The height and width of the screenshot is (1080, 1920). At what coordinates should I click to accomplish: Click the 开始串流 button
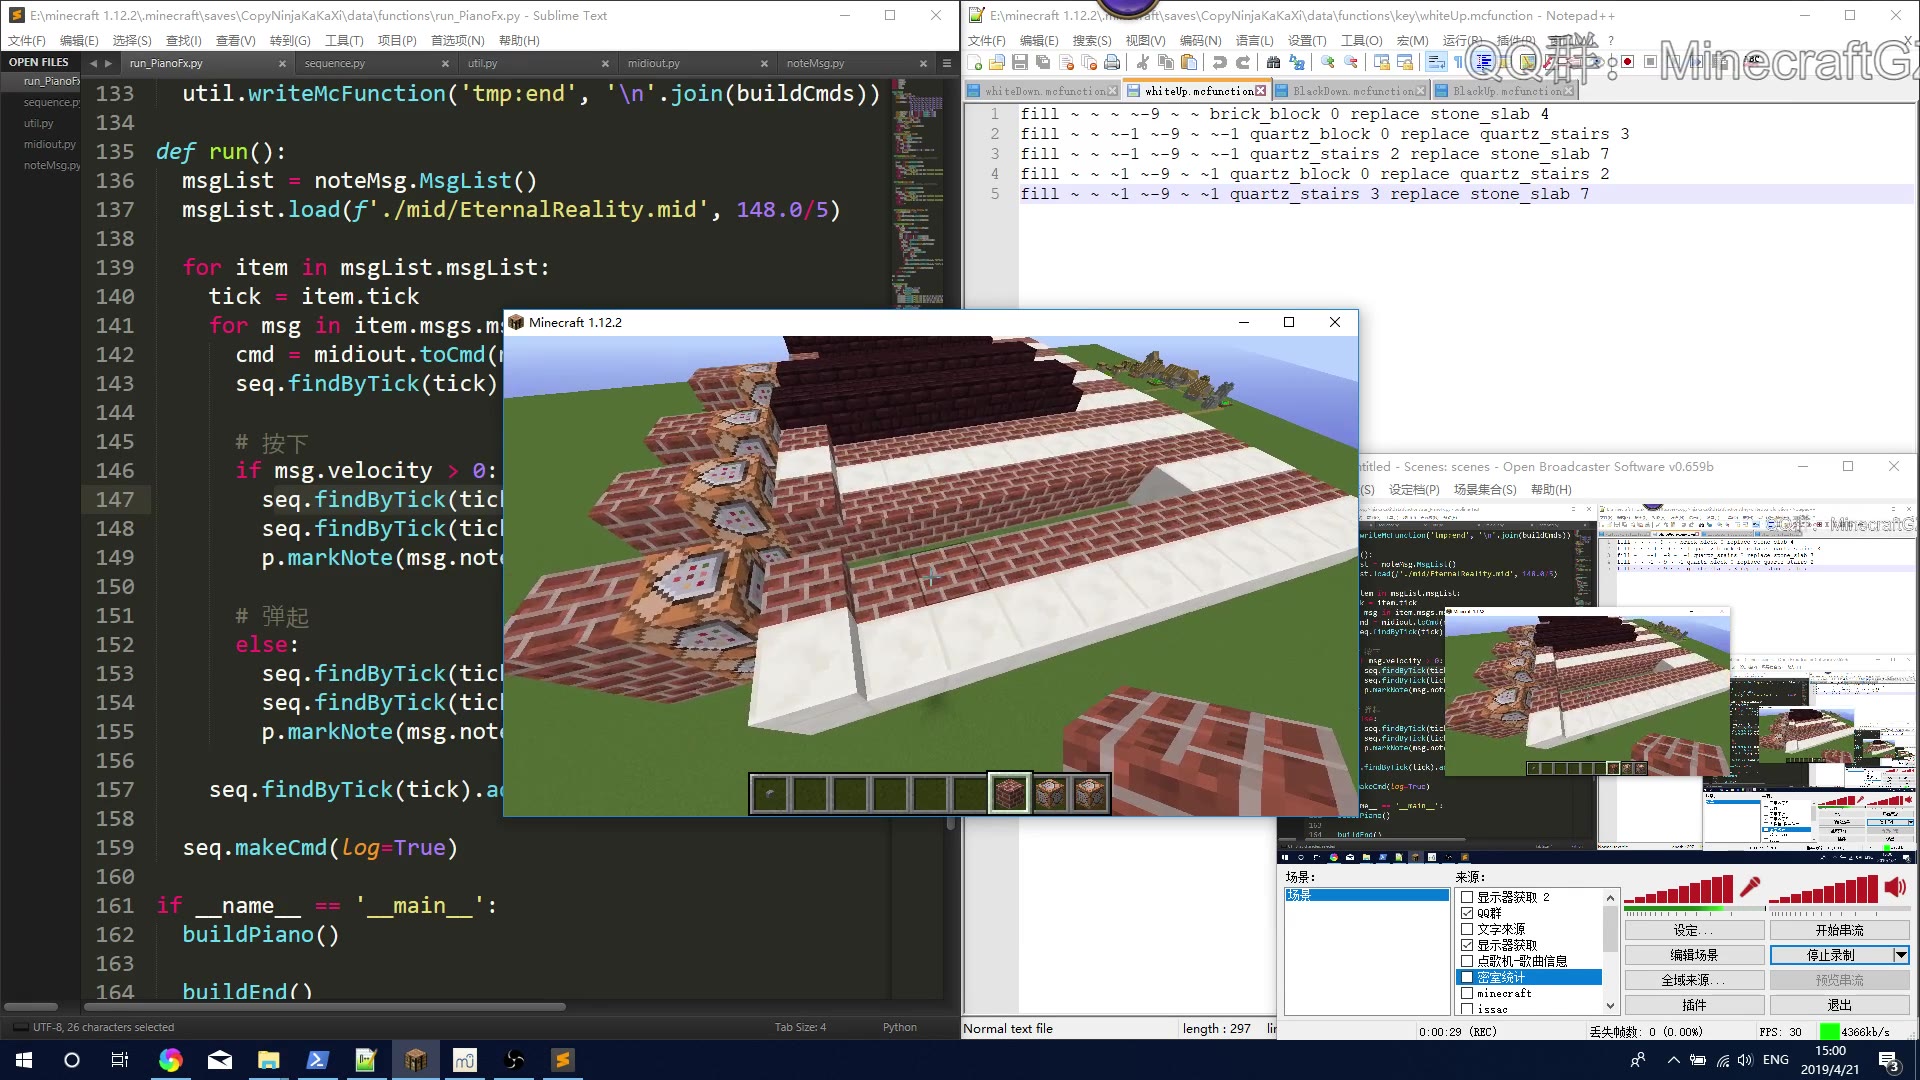point(1839,930)
